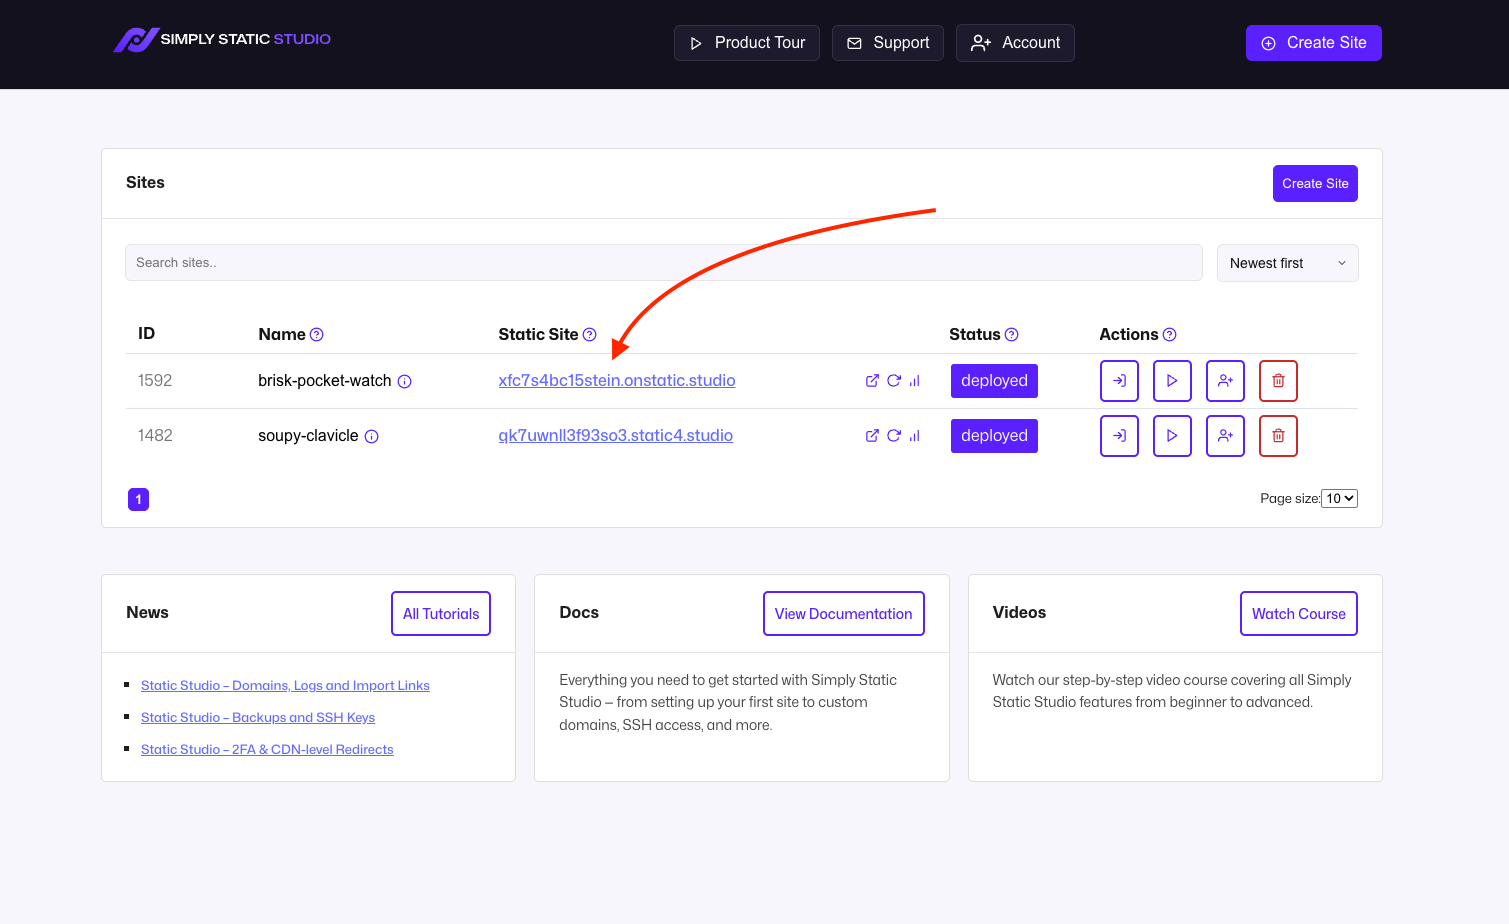Open Domains, Logs and Import Links article
Image resolution: width=1509 pixels, height=924 pixels.
[285, 686]
